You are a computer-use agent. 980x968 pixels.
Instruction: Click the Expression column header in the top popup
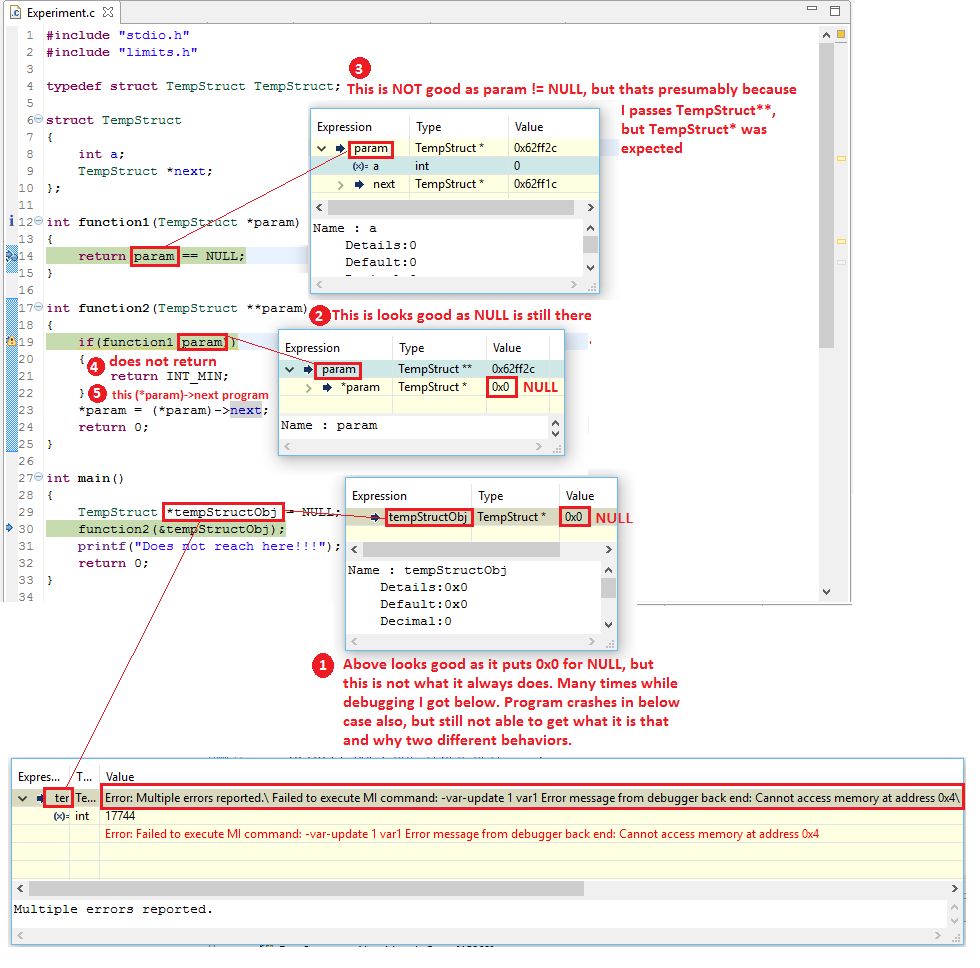(x=344, y=127)
